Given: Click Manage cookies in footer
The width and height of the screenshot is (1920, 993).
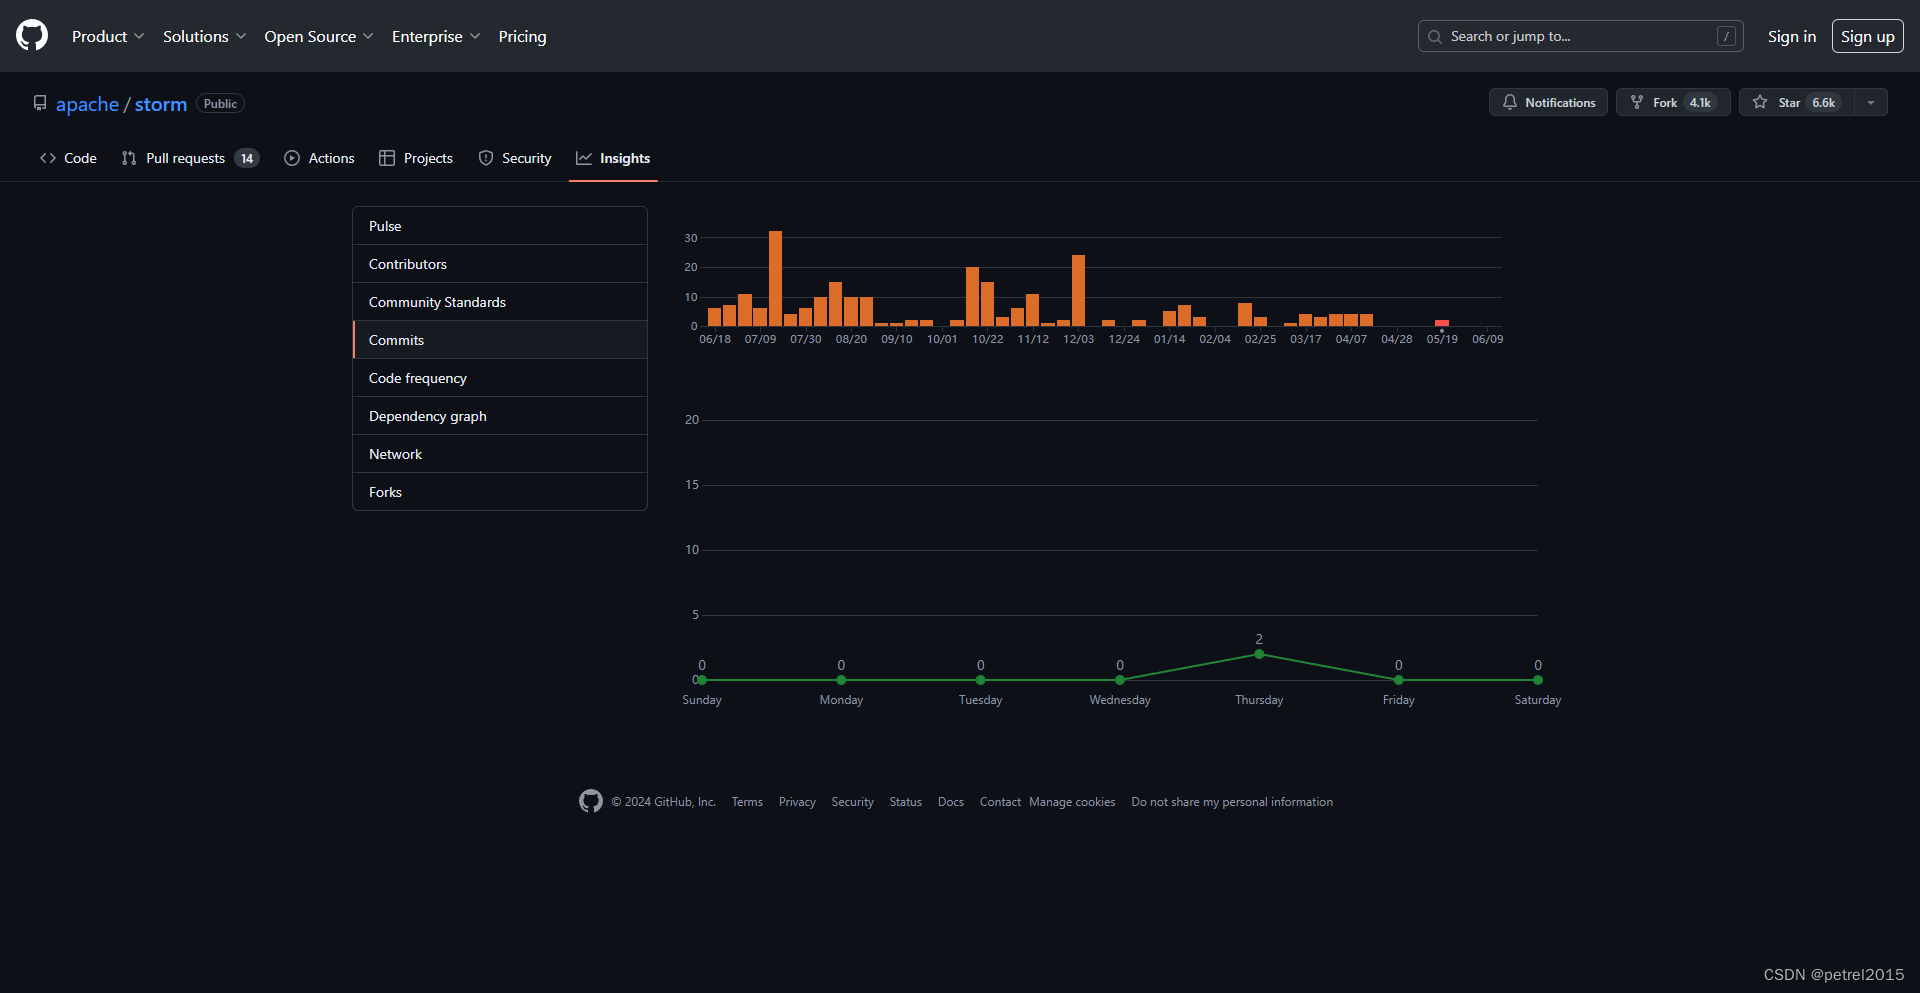Looking at the screenshot, I should (1072, 802).
